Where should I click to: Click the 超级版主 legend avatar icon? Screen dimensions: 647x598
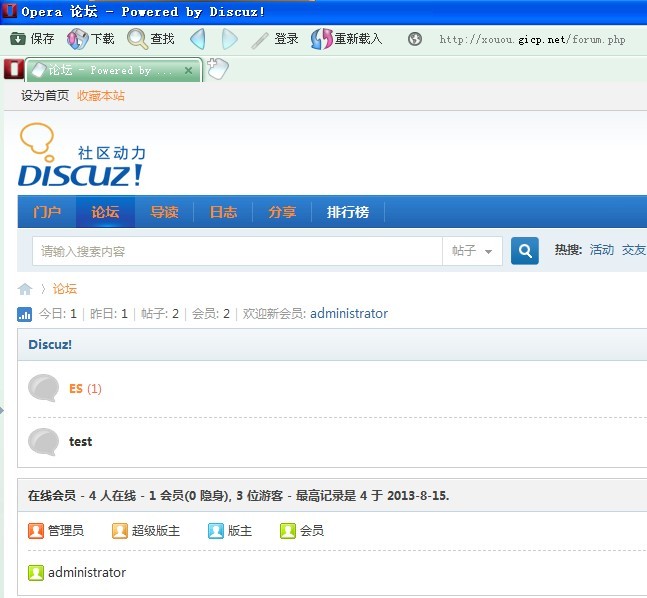point(120,531)
